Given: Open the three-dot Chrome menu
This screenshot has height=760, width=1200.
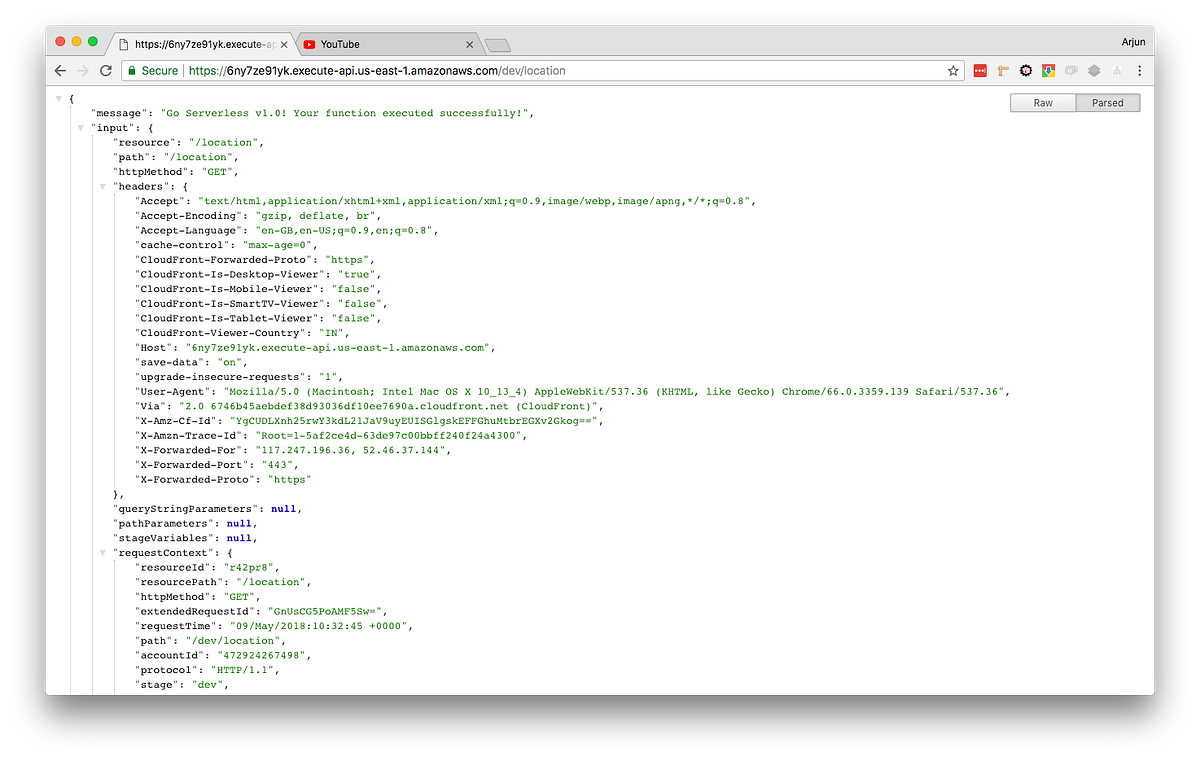Looking at the screenshot, I should (1140, 70).
